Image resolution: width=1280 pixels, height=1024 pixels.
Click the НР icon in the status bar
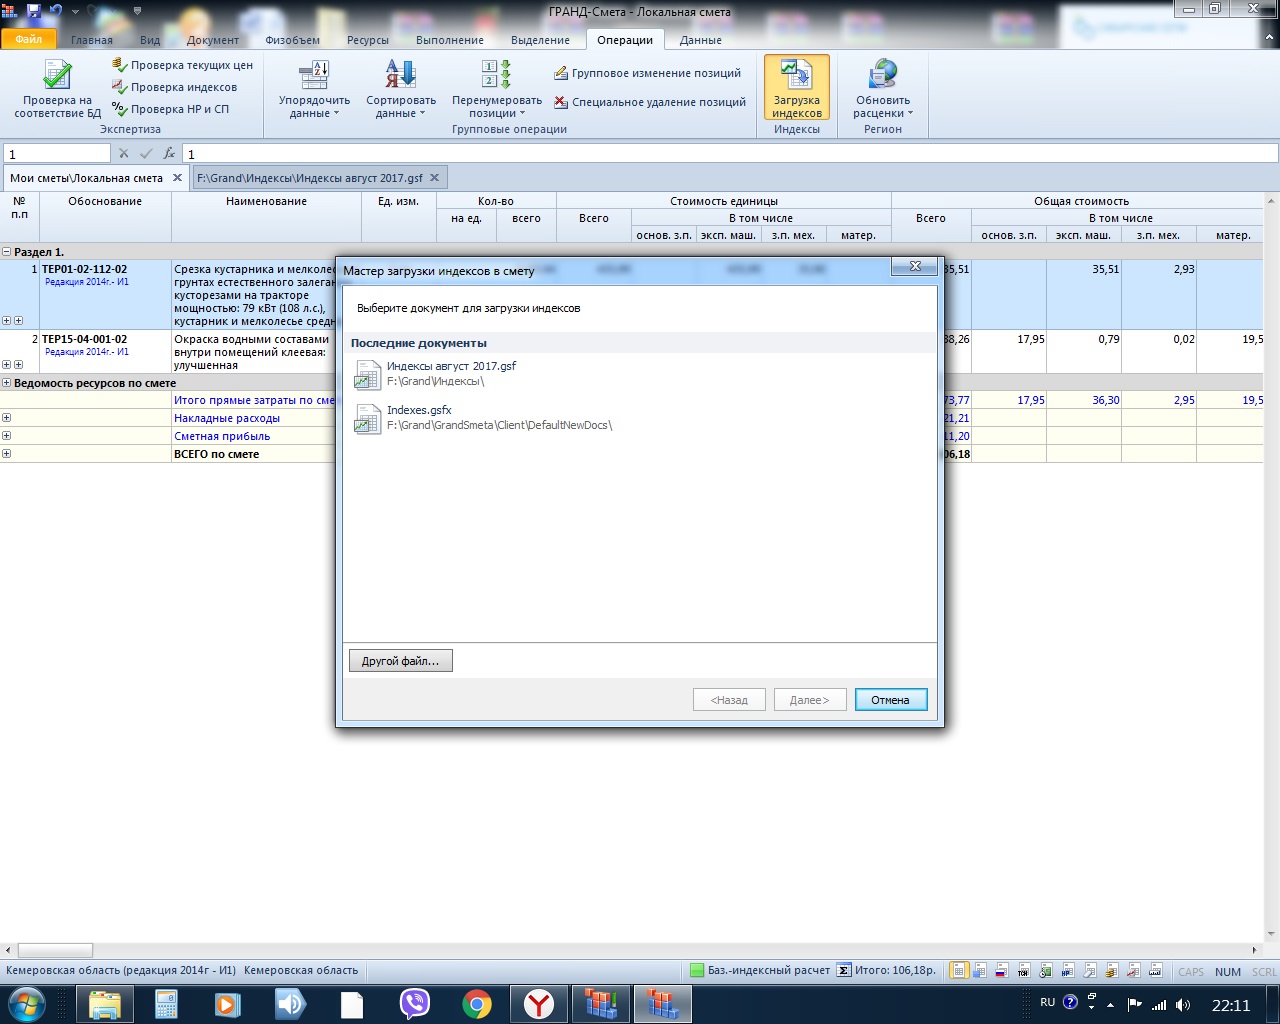click(x=1068, y=970)
